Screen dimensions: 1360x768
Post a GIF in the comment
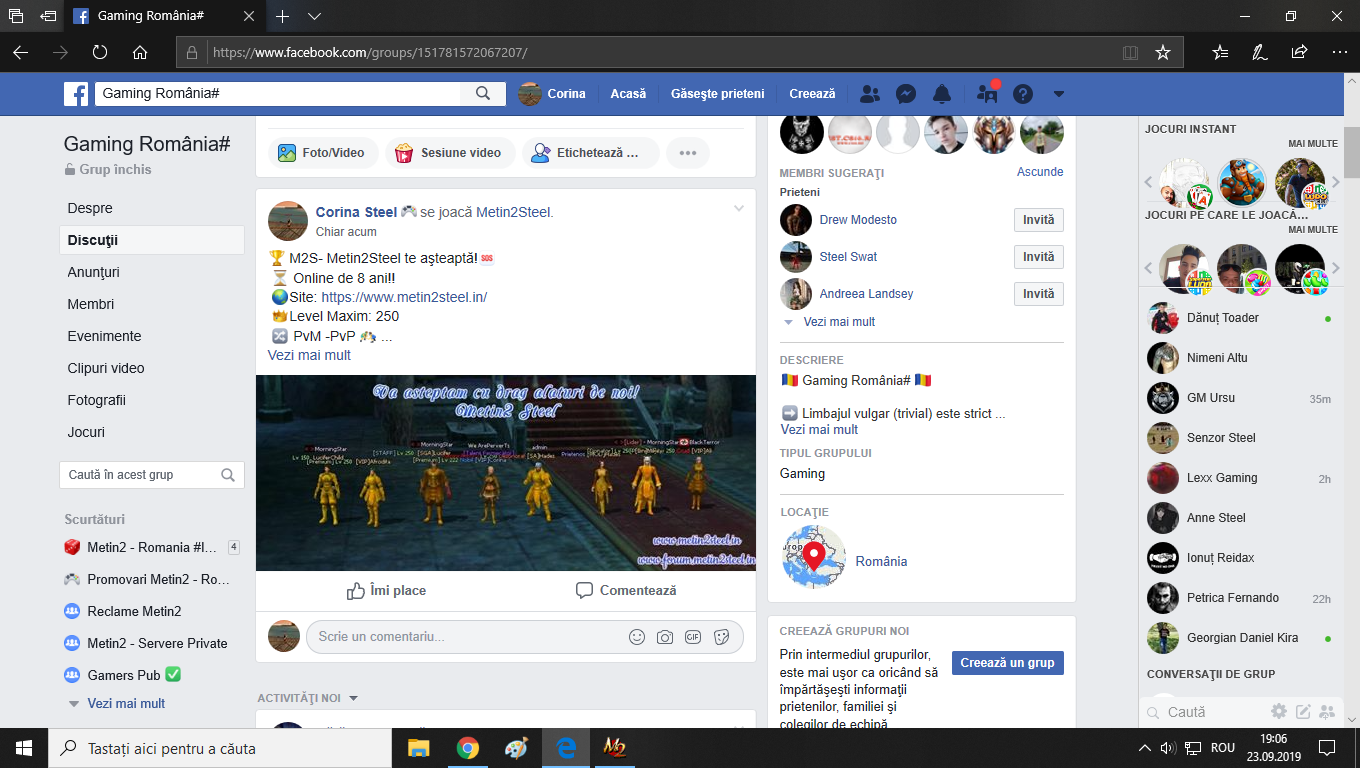pos(693,637)
